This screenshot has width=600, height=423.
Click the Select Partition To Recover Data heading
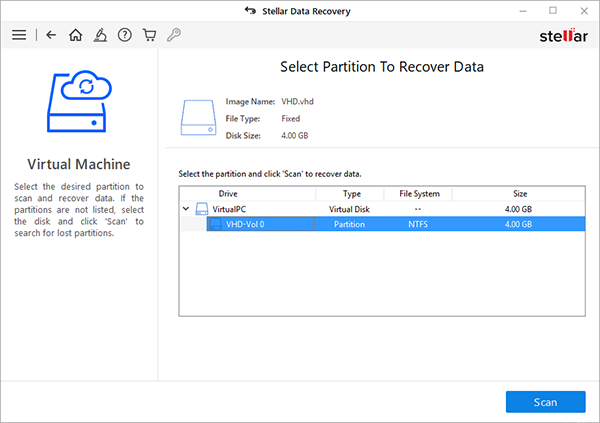tap(382, 67)
